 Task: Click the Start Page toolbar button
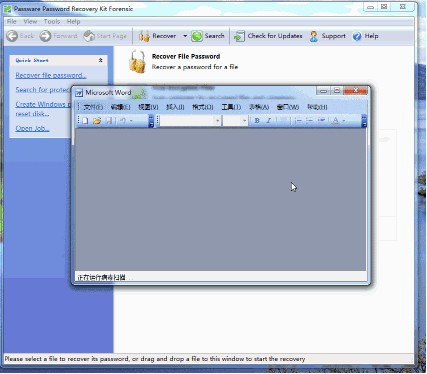pos(105,36)
